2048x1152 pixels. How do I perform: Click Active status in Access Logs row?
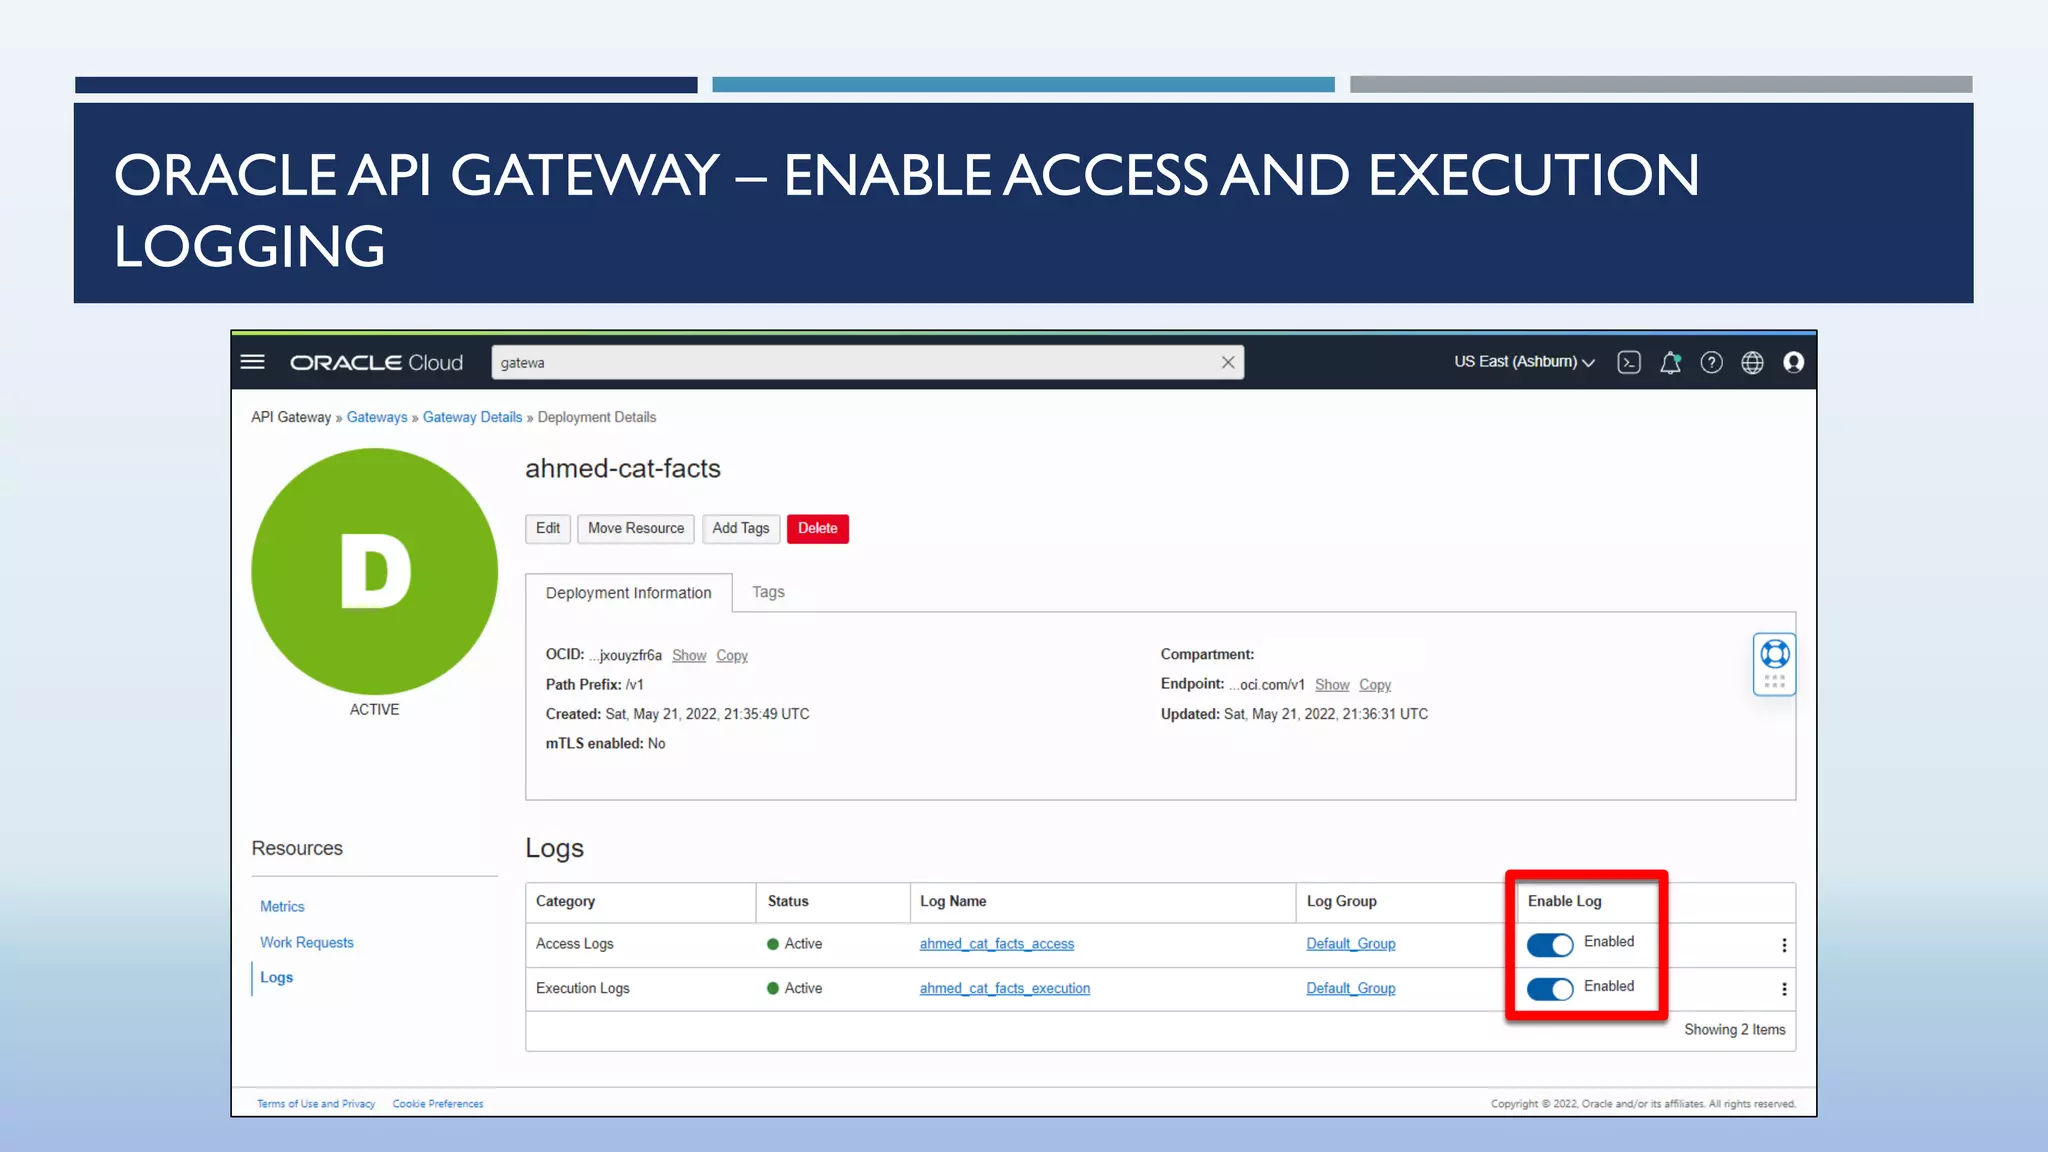tap(795, 944)
